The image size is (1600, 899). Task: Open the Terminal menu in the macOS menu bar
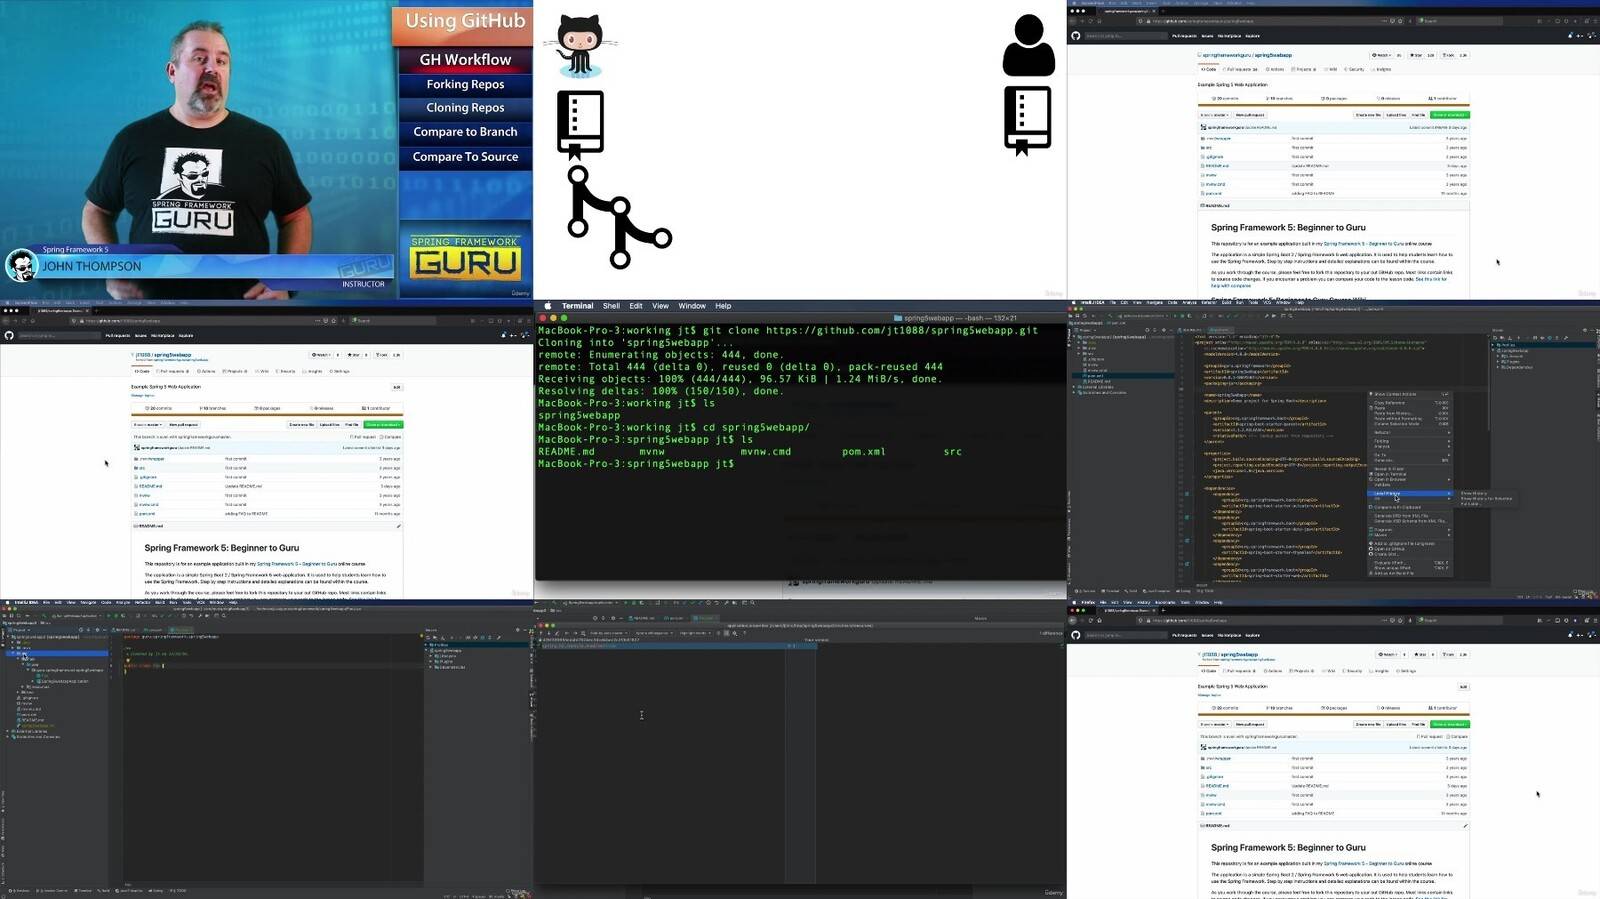click(577, 306)
